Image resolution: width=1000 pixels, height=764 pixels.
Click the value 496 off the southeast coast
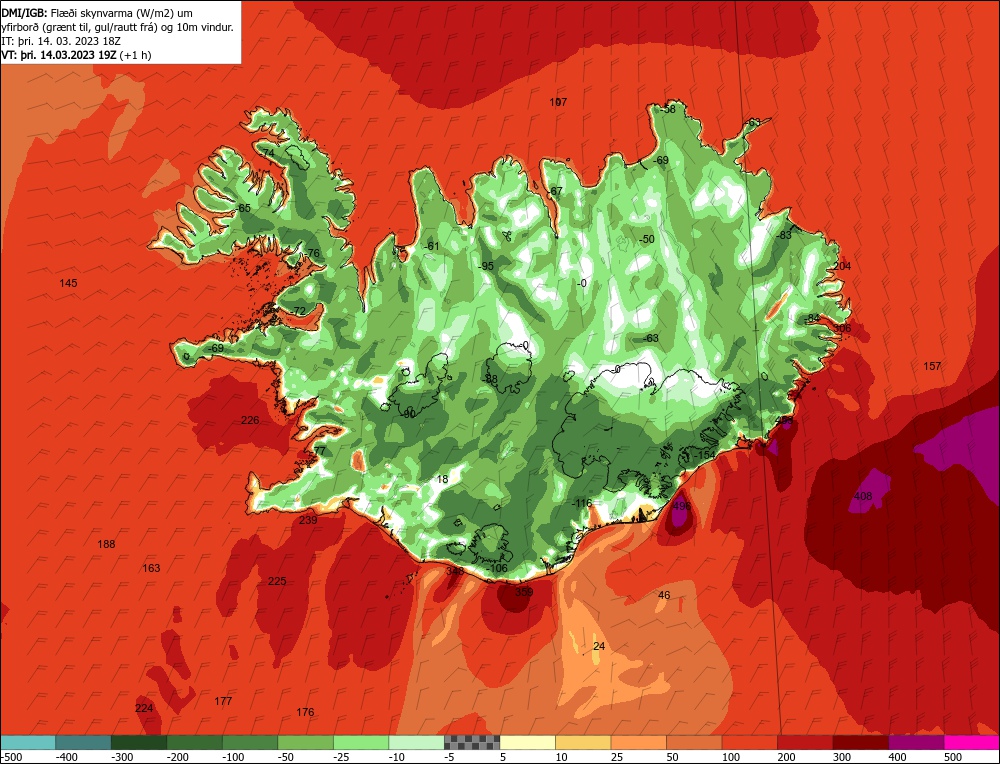click(x=682, y=506)
